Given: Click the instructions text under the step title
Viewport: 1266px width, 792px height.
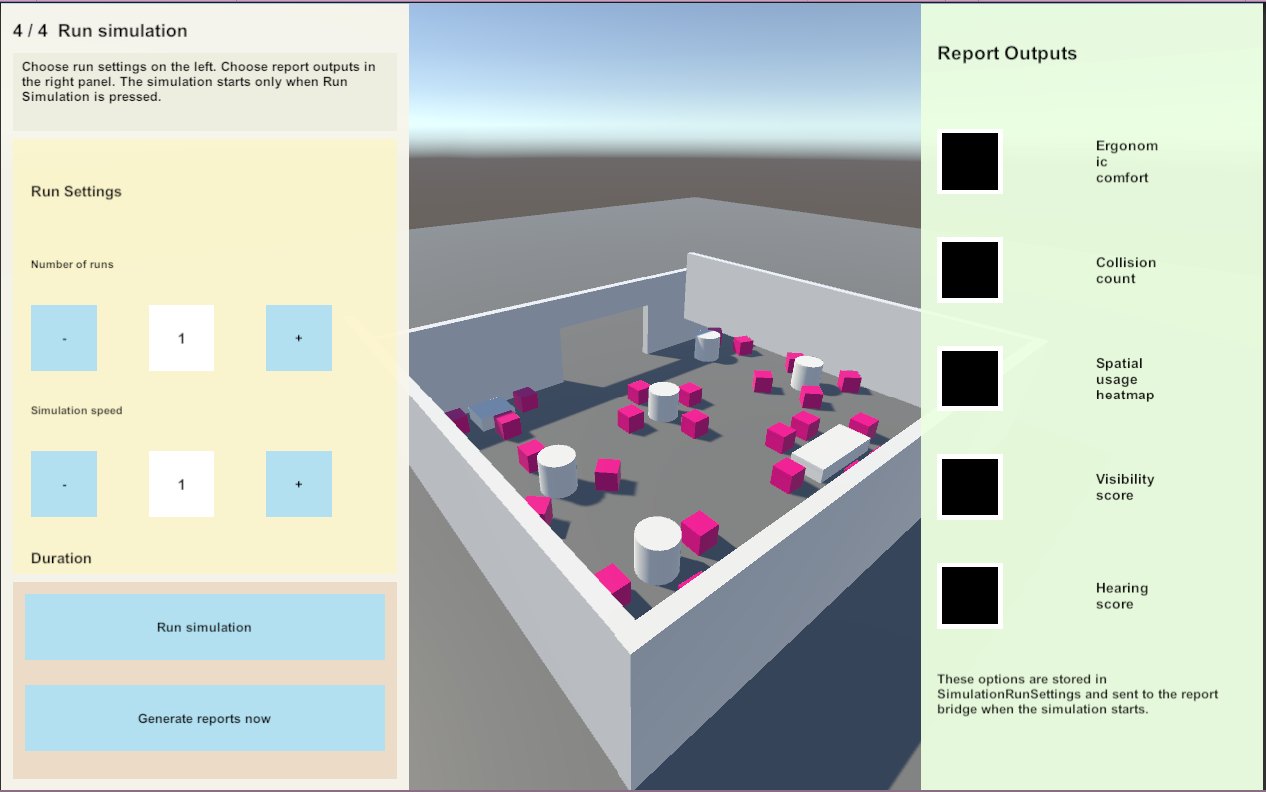Looking at the screenshot, I should pyautogui.click(x=199, y=82).
